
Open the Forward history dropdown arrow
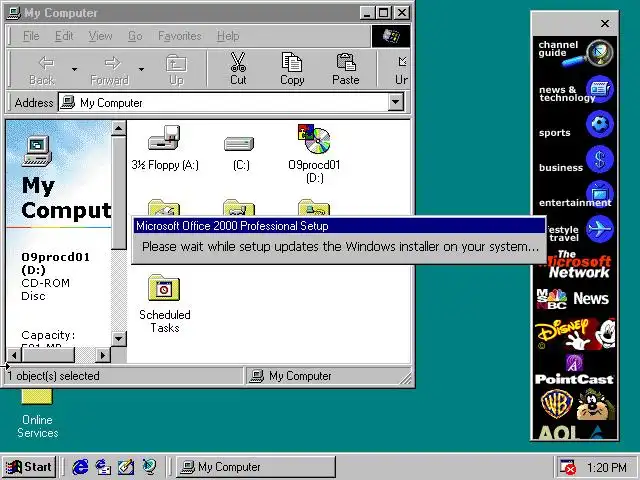[x=141, y=69]
